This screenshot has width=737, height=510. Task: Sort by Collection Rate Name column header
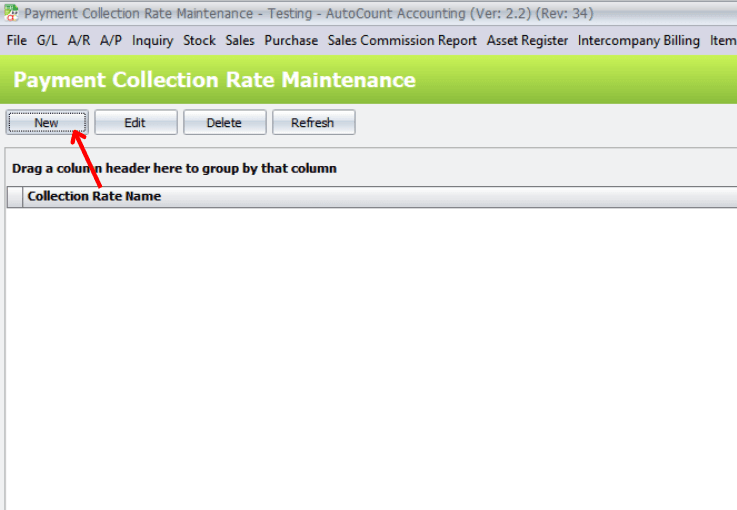click(380, 196)
